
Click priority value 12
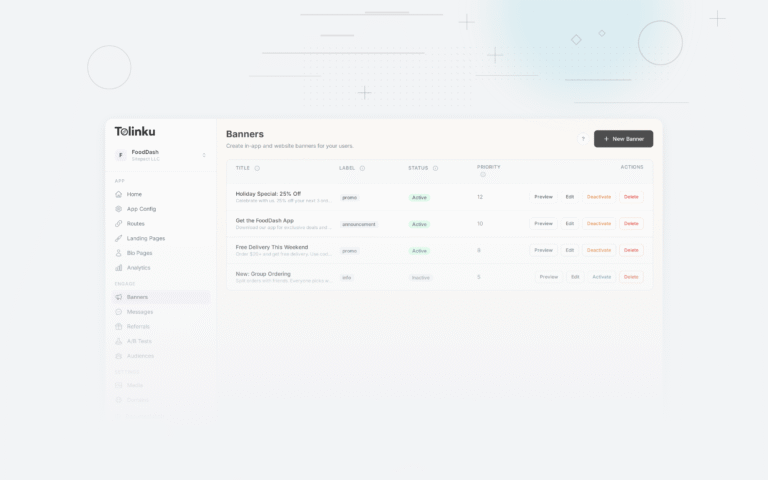pos(480,197)
